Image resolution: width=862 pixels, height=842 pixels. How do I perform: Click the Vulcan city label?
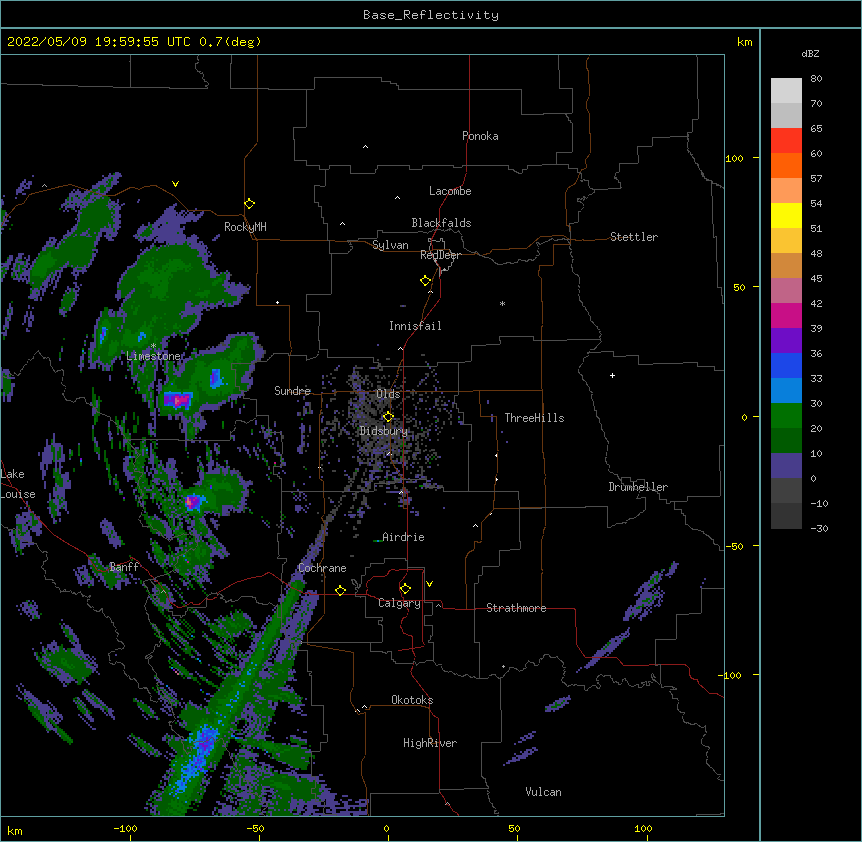point(543,792)
